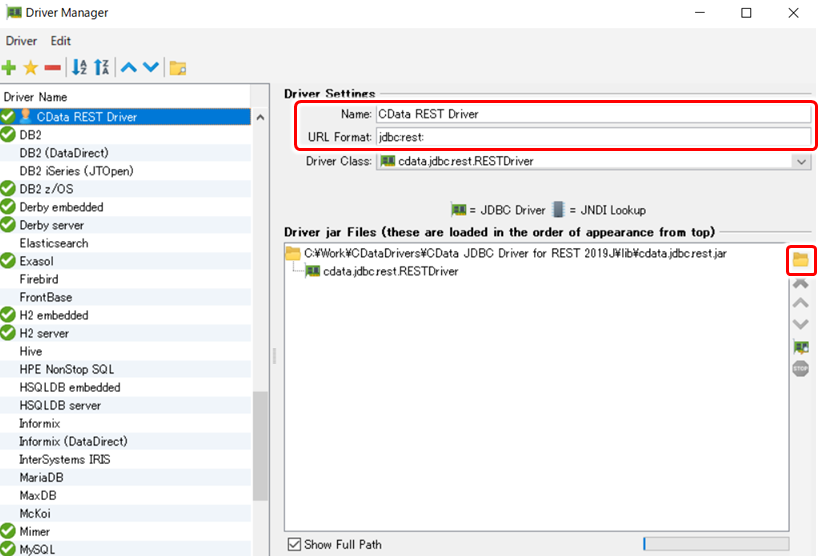The height and width of the screenshot is (556, 825).
Task: Move jar file down with gray arrow
Action: [801, 324]
